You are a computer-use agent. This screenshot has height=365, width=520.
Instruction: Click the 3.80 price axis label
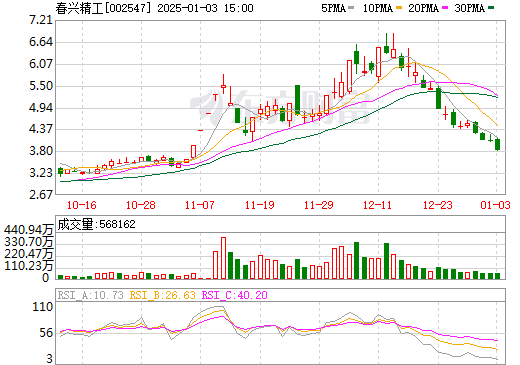tap(41, 151)
